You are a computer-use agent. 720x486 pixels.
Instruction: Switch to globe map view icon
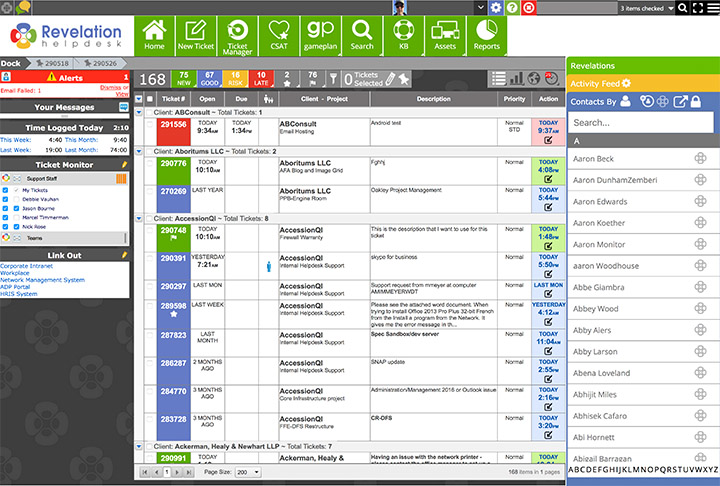534,79
